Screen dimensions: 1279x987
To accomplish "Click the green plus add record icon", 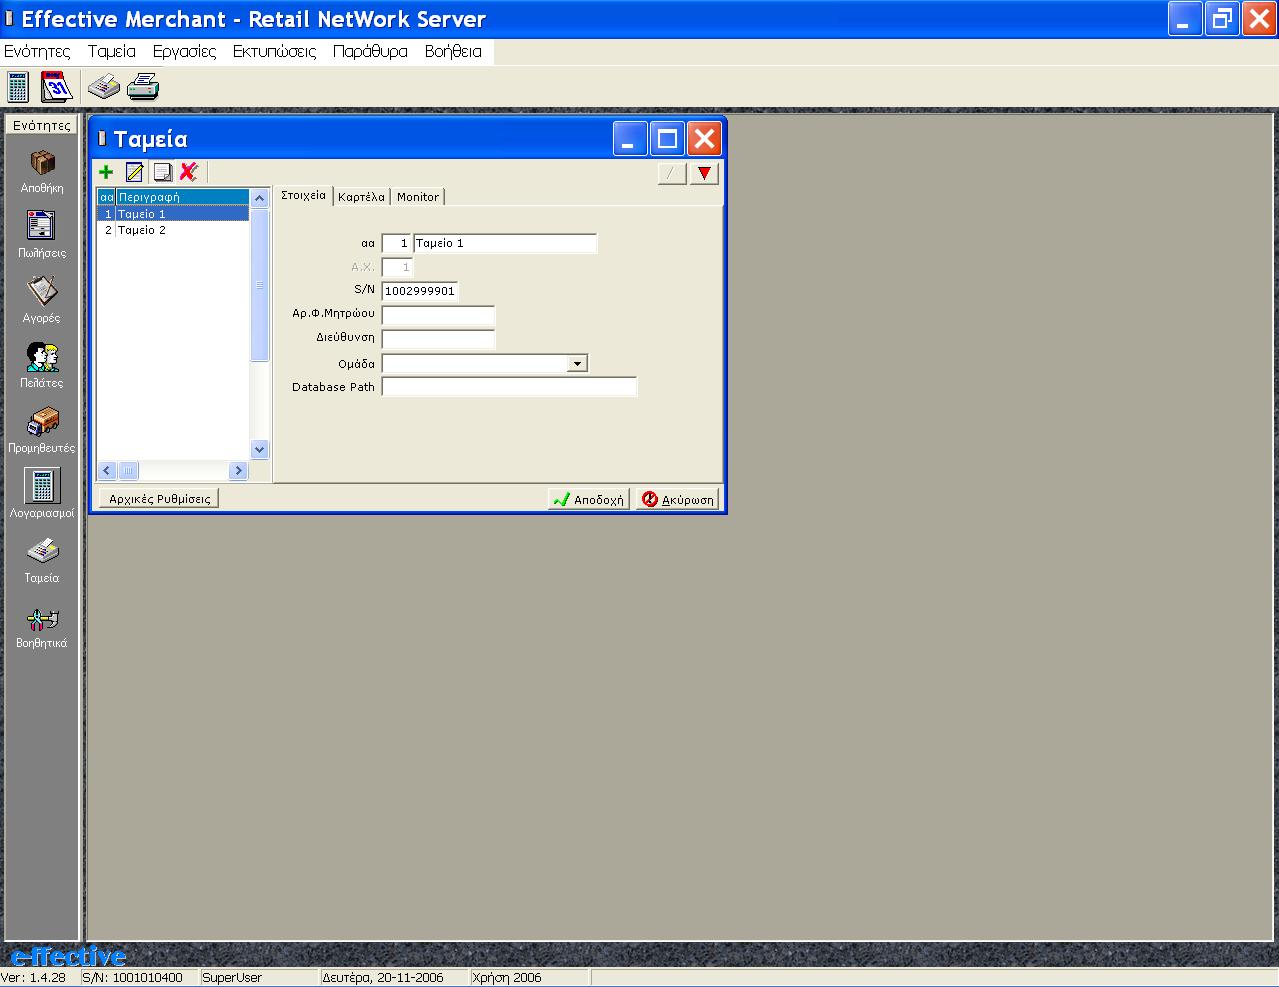I will [x=106, y=172].
